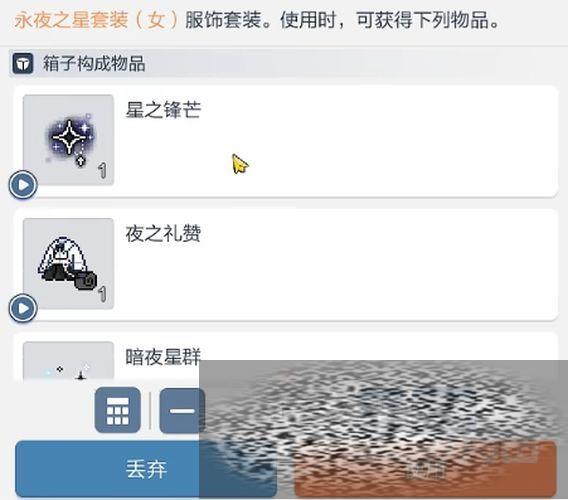This screenshot has width=568, height=500.
Task: Select the 星之锋芒 sparkle star icon
Action: click(x=68, y=140)
